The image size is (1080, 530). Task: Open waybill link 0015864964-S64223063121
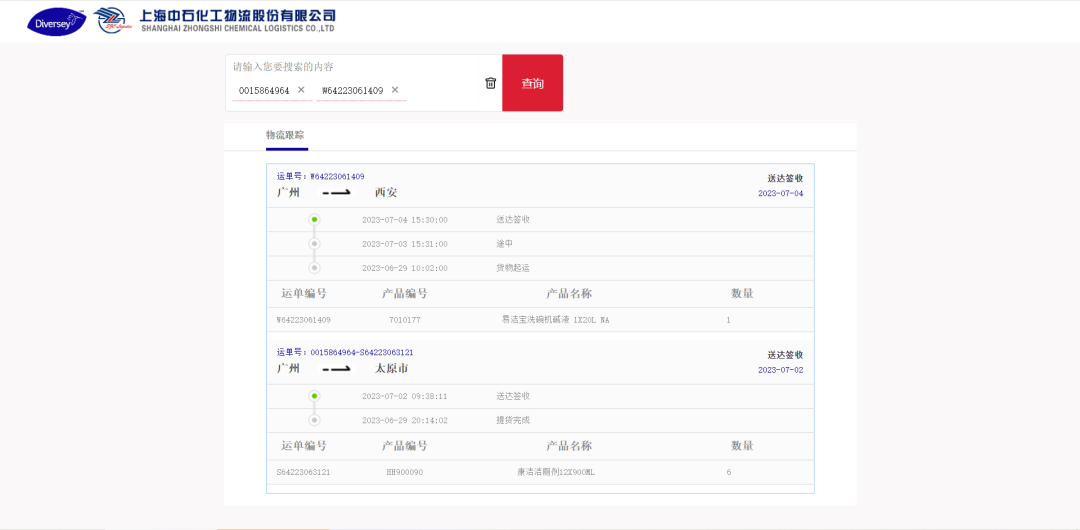click(361, 352)
